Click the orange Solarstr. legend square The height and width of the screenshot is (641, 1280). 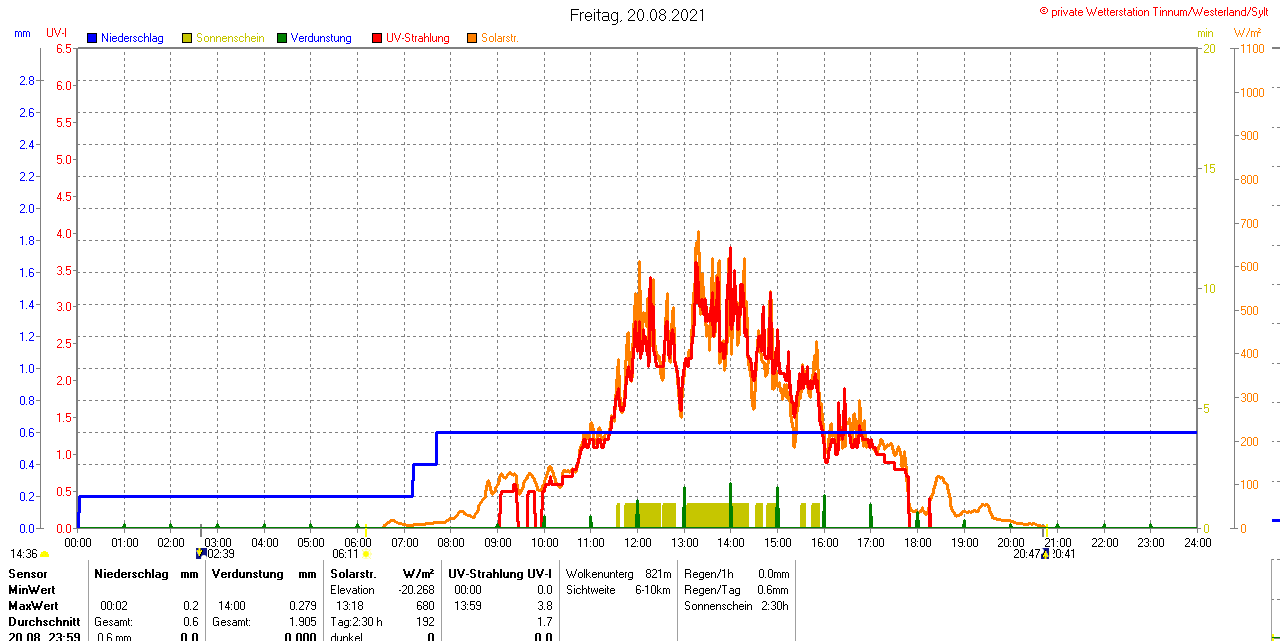(472, 38)
